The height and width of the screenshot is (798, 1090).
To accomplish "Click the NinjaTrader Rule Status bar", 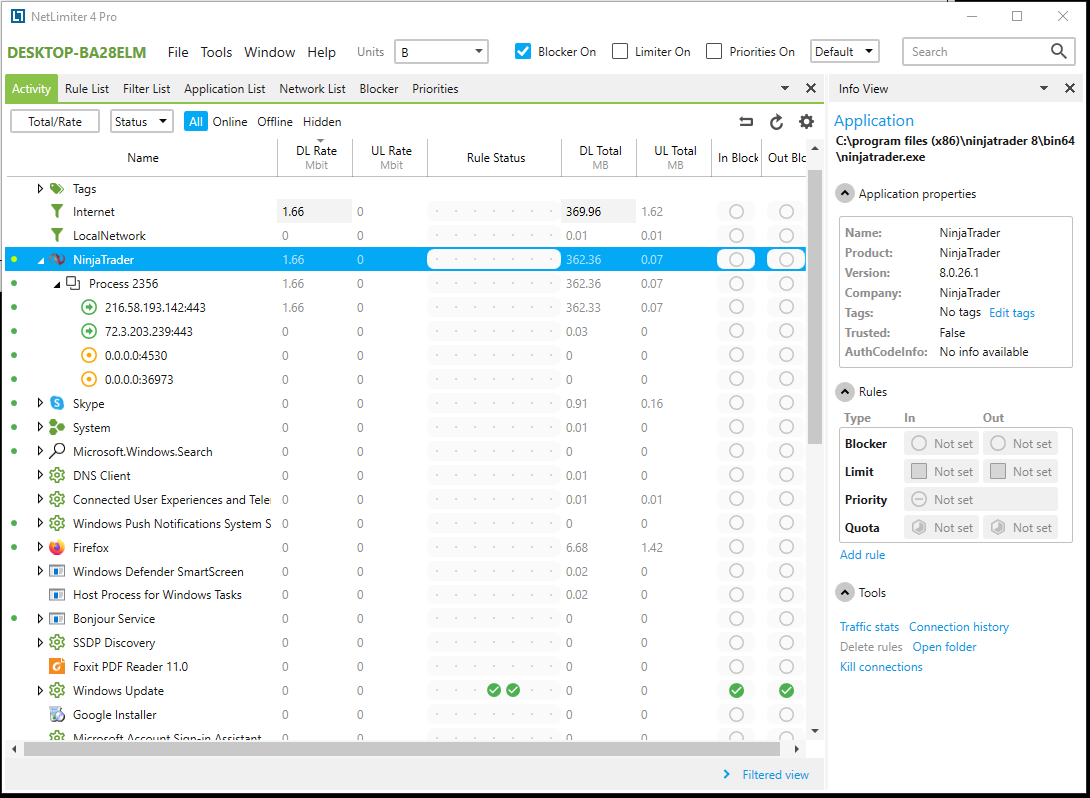I will [494, 259].
